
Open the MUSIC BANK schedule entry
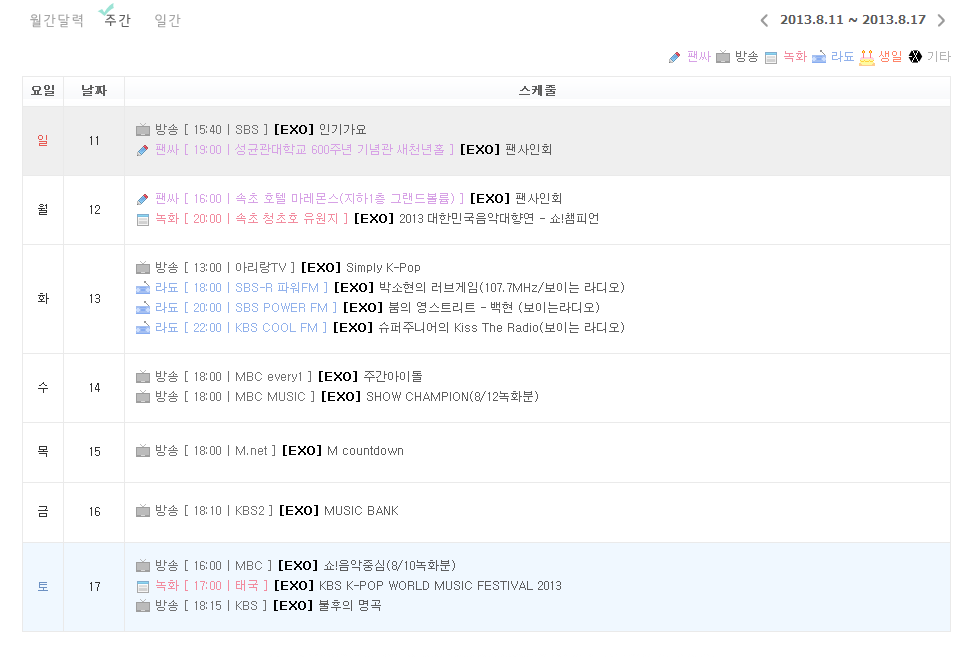pos(361,511)
